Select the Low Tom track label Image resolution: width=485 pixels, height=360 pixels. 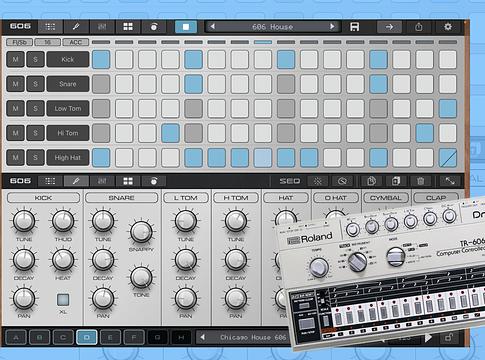click(68, 108)
